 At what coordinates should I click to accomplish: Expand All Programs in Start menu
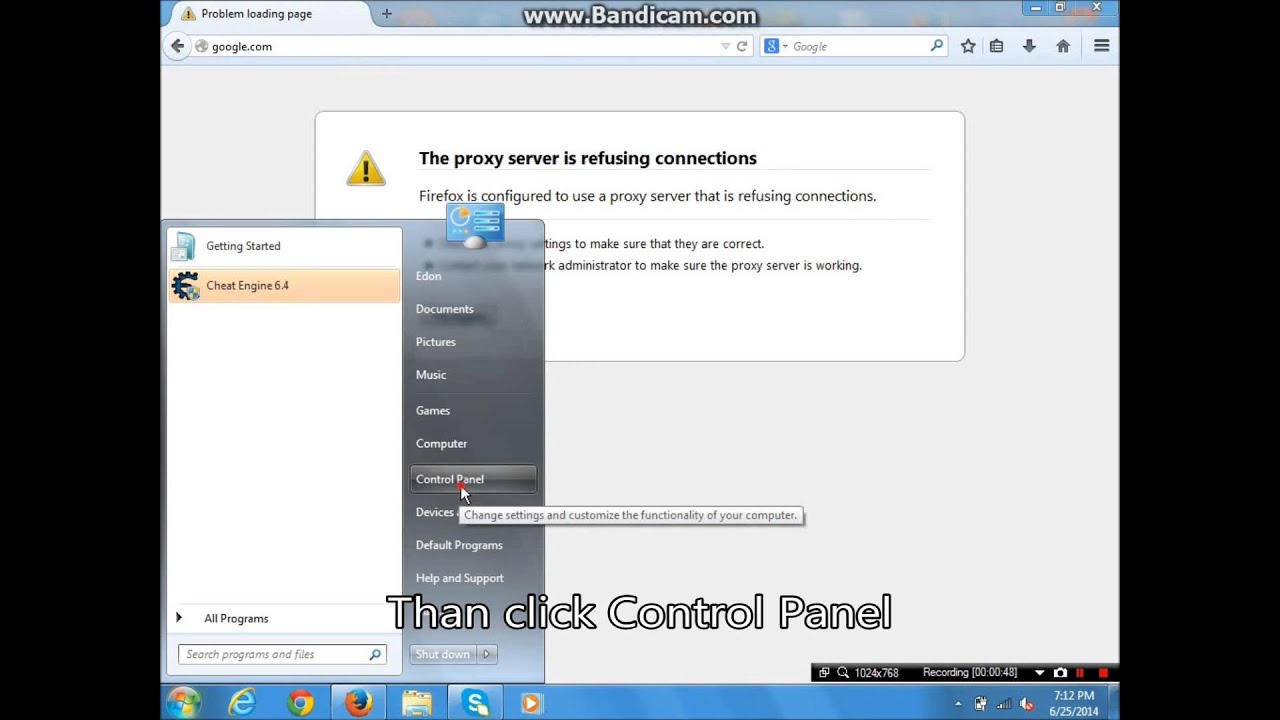coord(284,618)
